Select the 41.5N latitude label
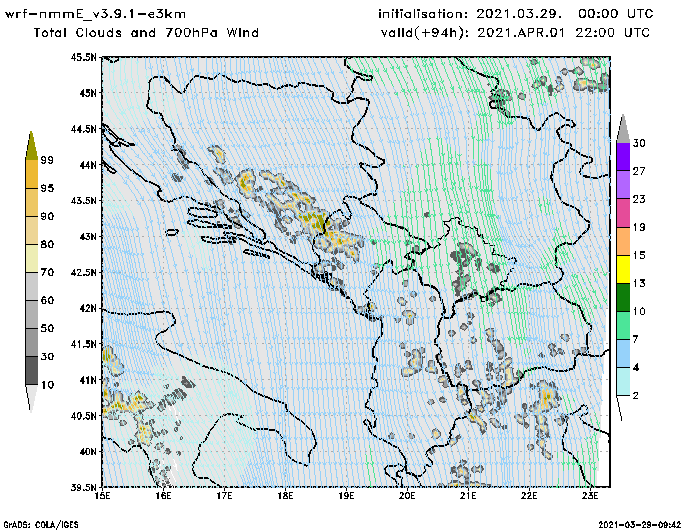Screen dimensions: 700x530 tap(83, 344)
